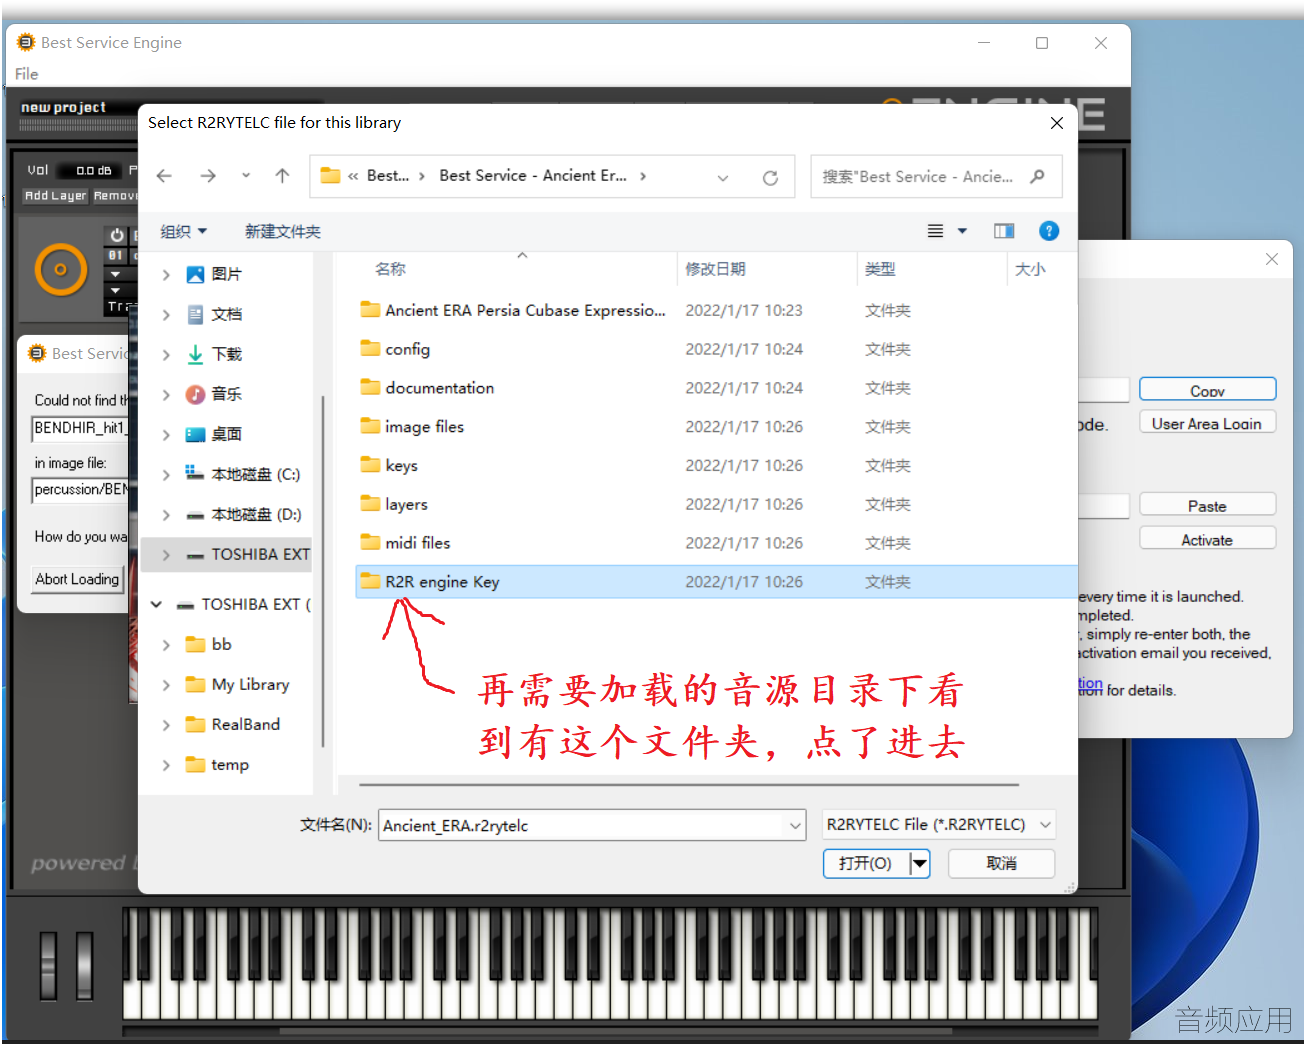Select 图片 in navigation pane
The width and height of the screenshot is (1304, 1044).
(227, 274)
